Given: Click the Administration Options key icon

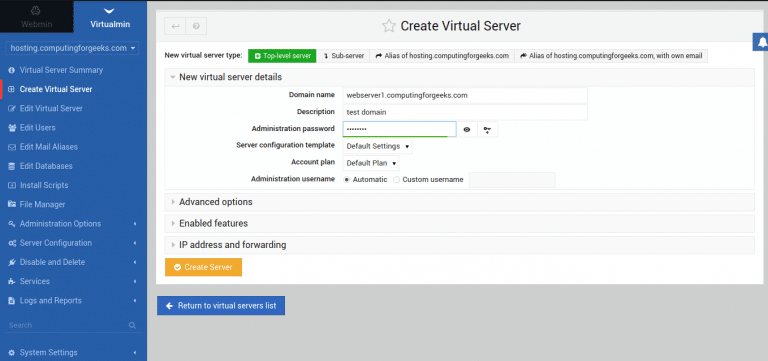Looking at the screenshot, I should tap(12, 224).
